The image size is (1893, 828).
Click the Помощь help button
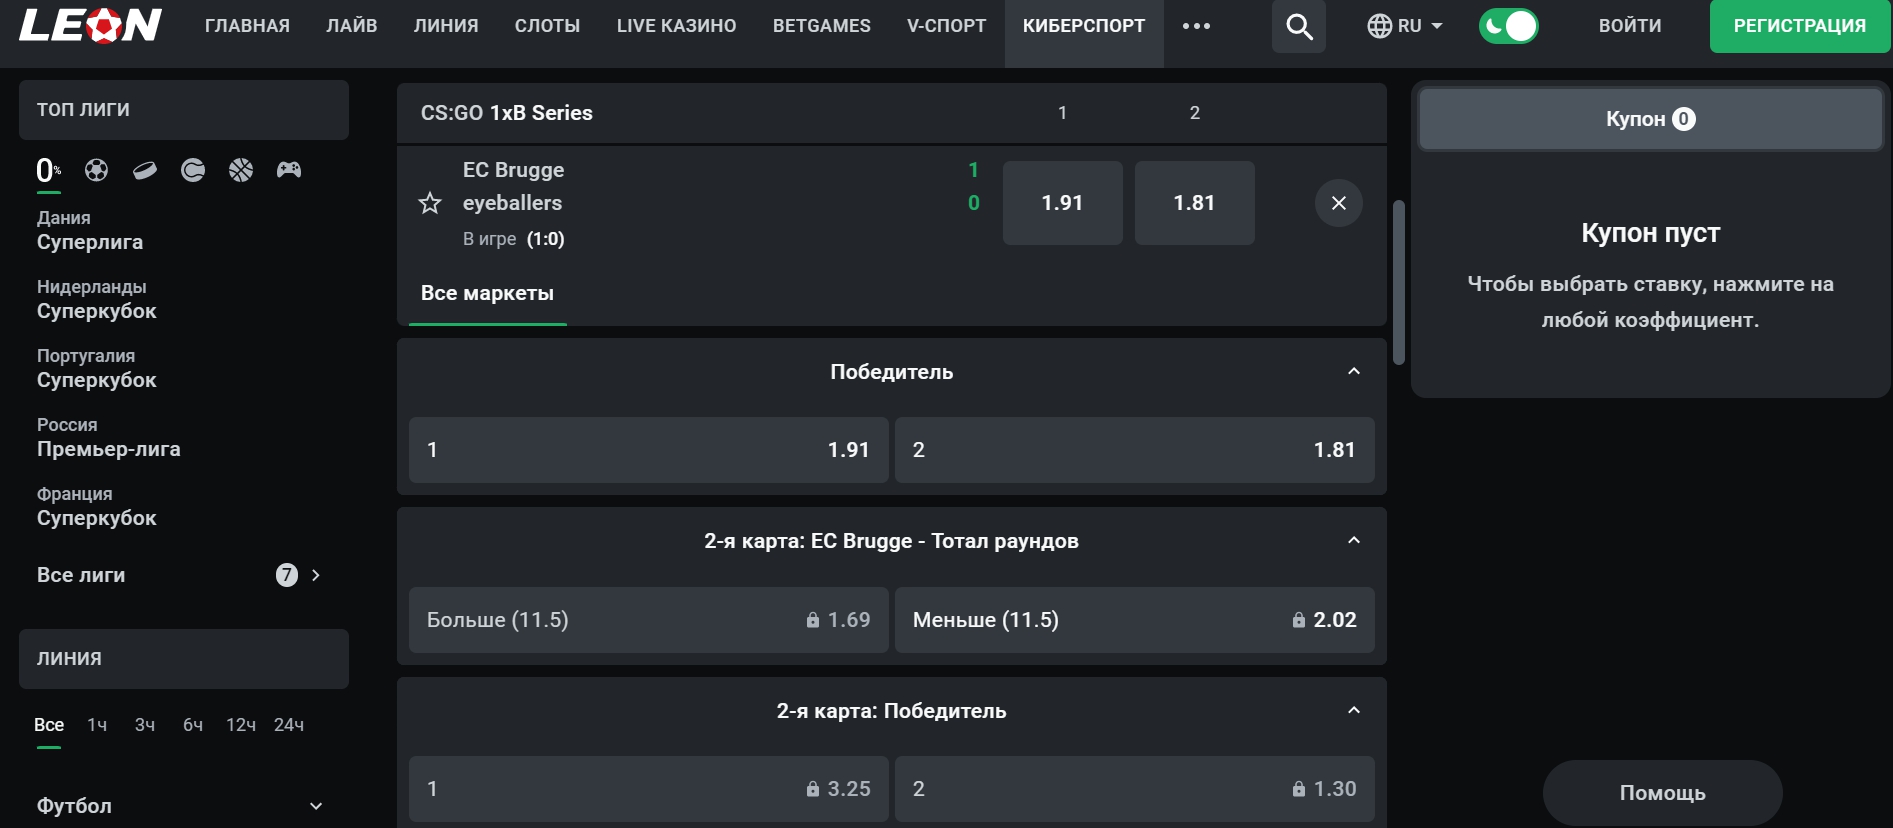1662,793
